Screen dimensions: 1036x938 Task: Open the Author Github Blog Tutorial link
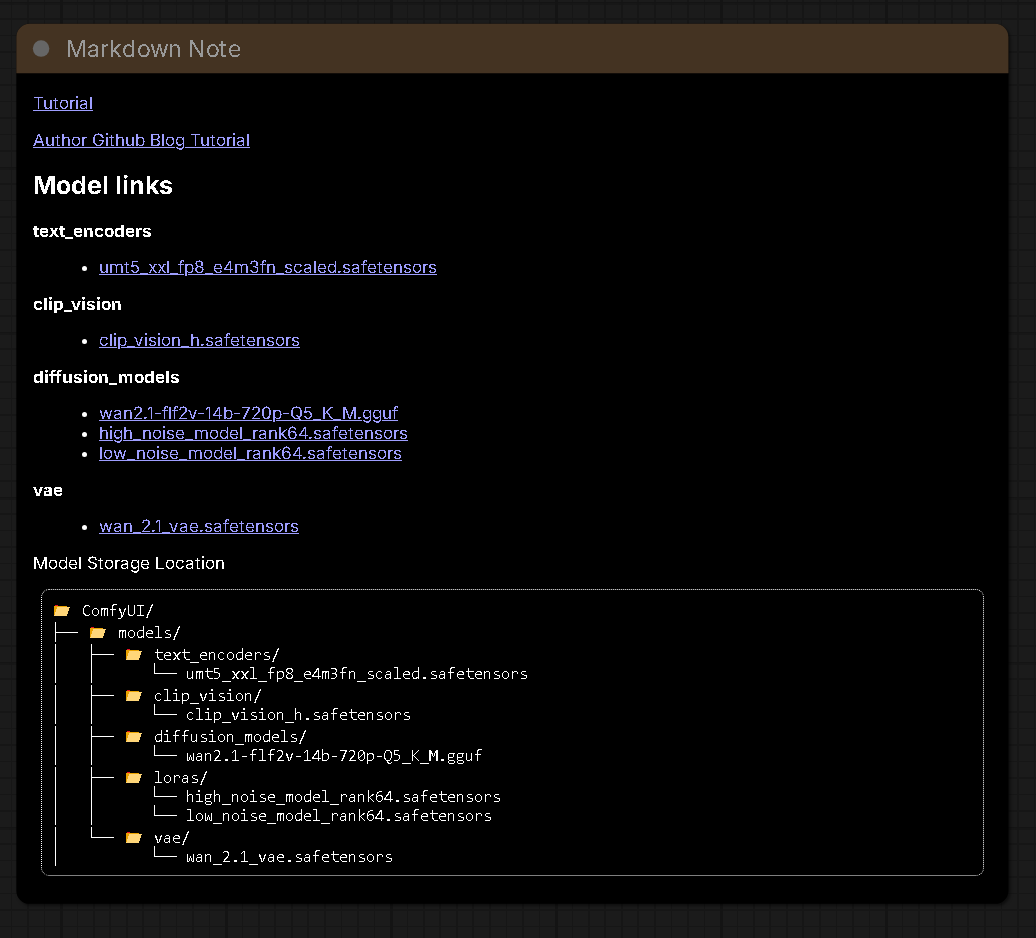141,140
